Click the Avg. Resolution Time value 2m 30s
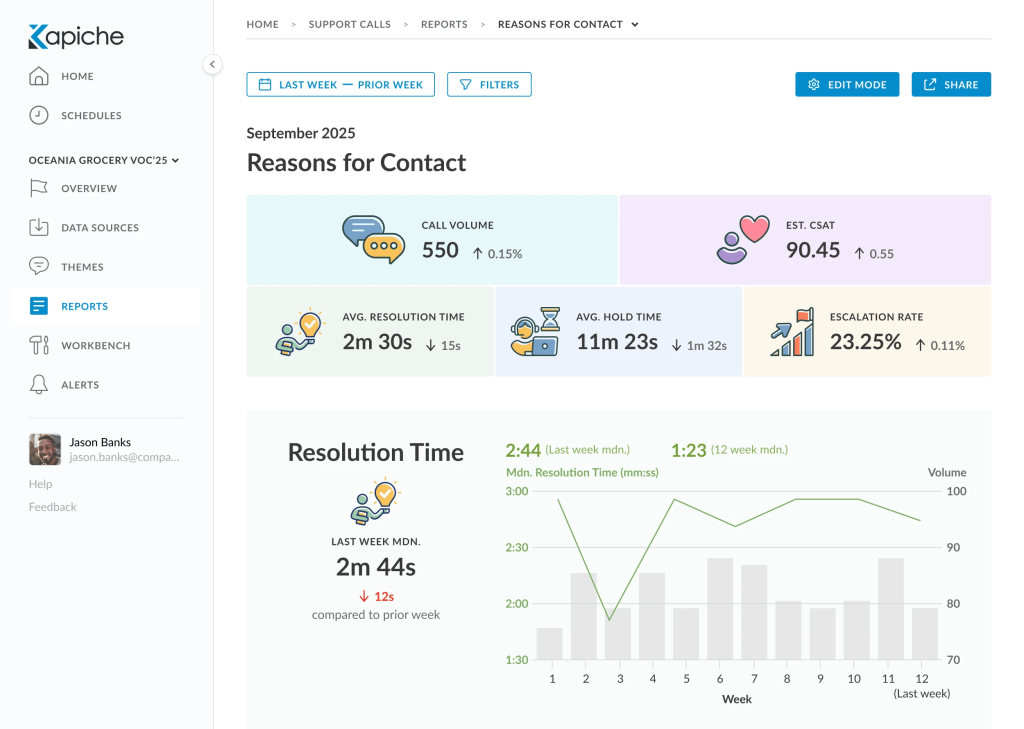1024x729 pixels. tap(377, 342)
